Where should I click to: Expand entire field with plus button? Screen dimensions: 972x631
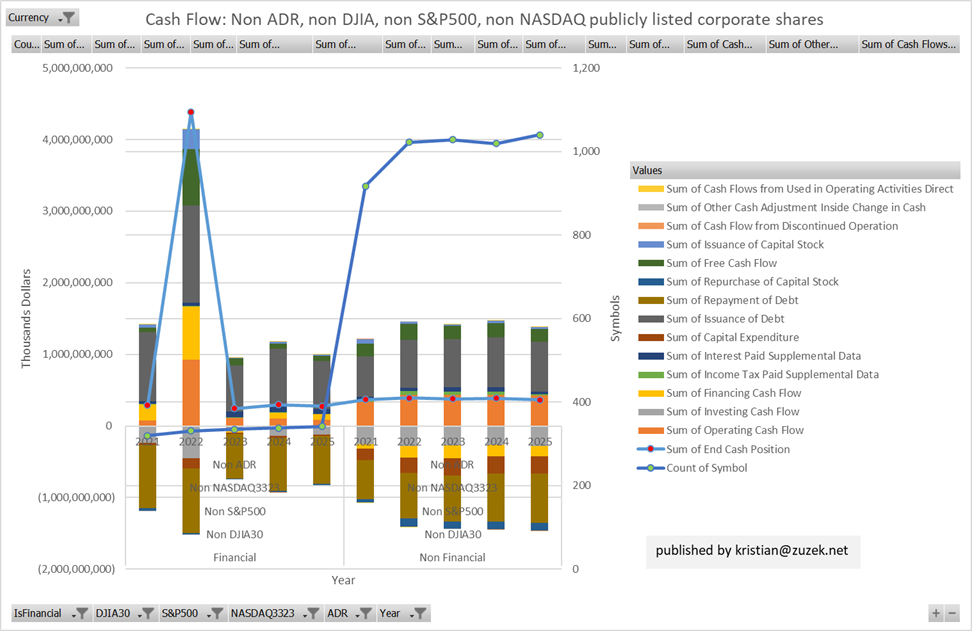point(935,613)
